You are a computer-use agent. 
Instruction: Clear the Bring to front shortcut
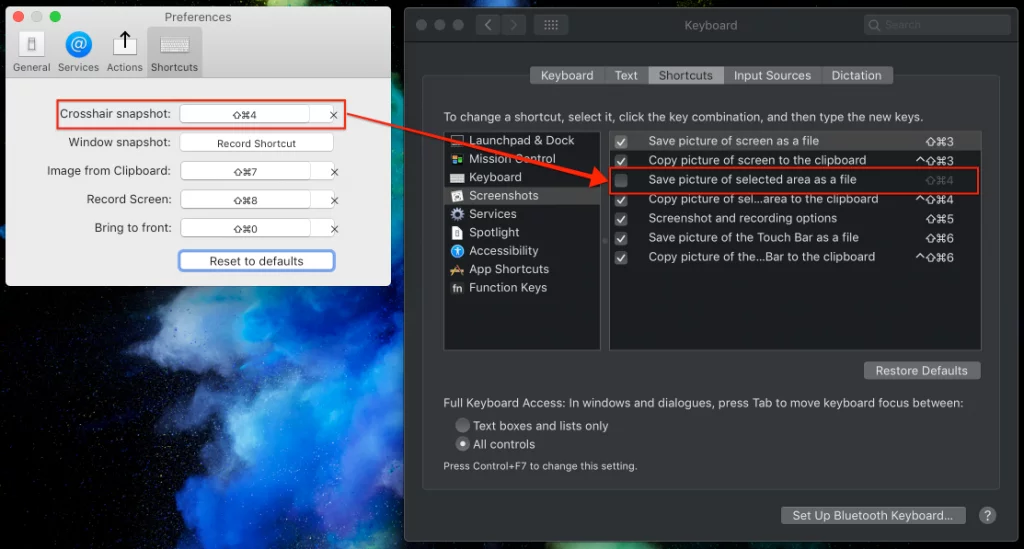pos(334,229)
